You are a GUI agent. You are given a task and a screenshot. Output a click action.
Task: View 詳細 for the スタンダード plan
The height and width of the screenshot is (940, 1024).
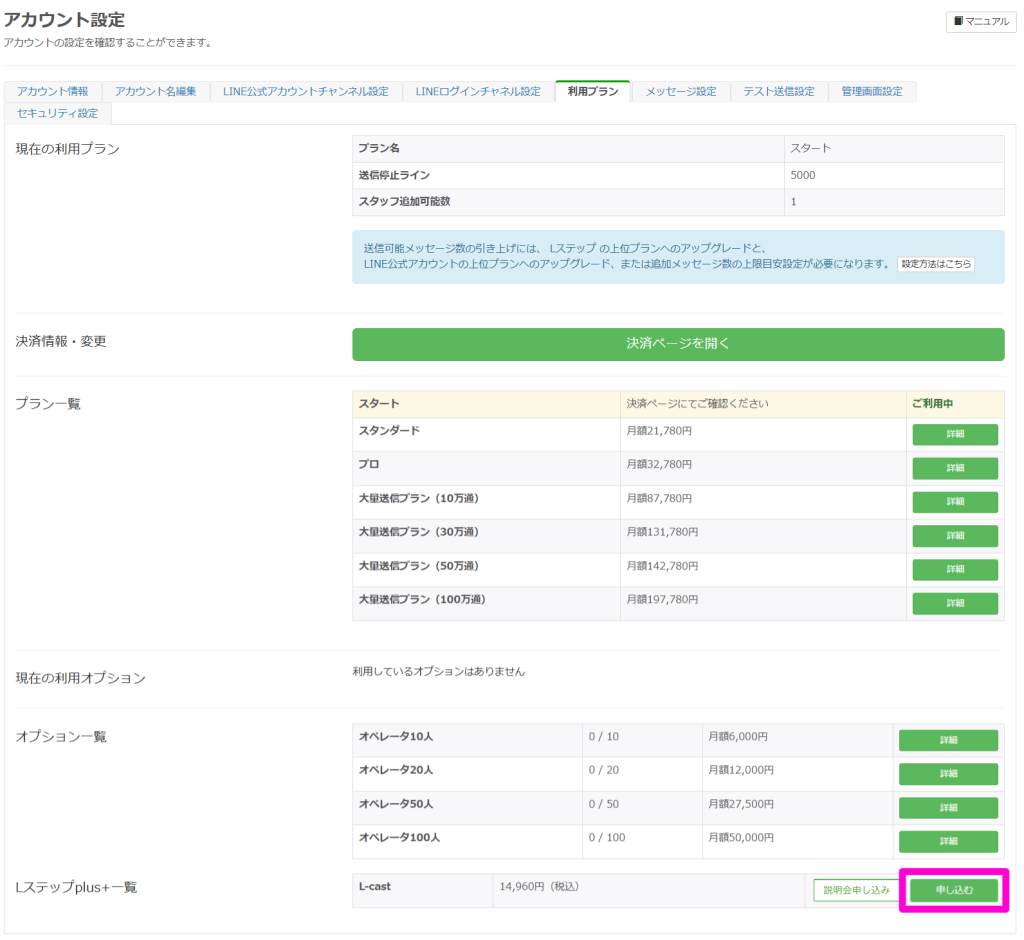954,435
